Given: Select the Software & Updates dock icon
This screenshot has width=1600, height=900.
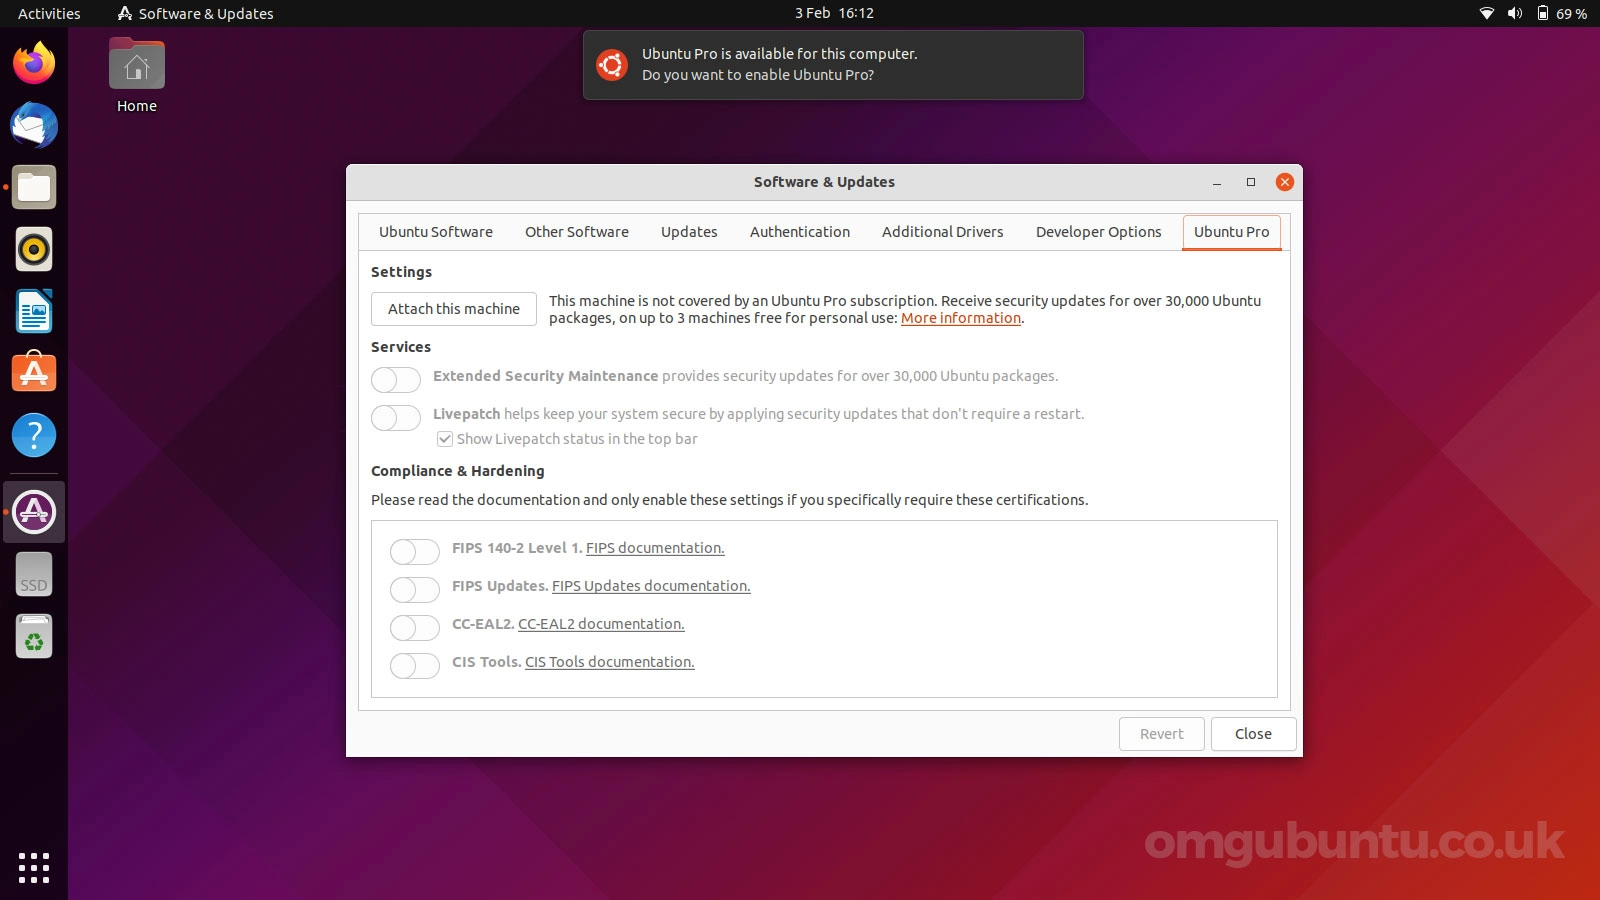Looking at the screenshot, I should click(x=34, y=512).
